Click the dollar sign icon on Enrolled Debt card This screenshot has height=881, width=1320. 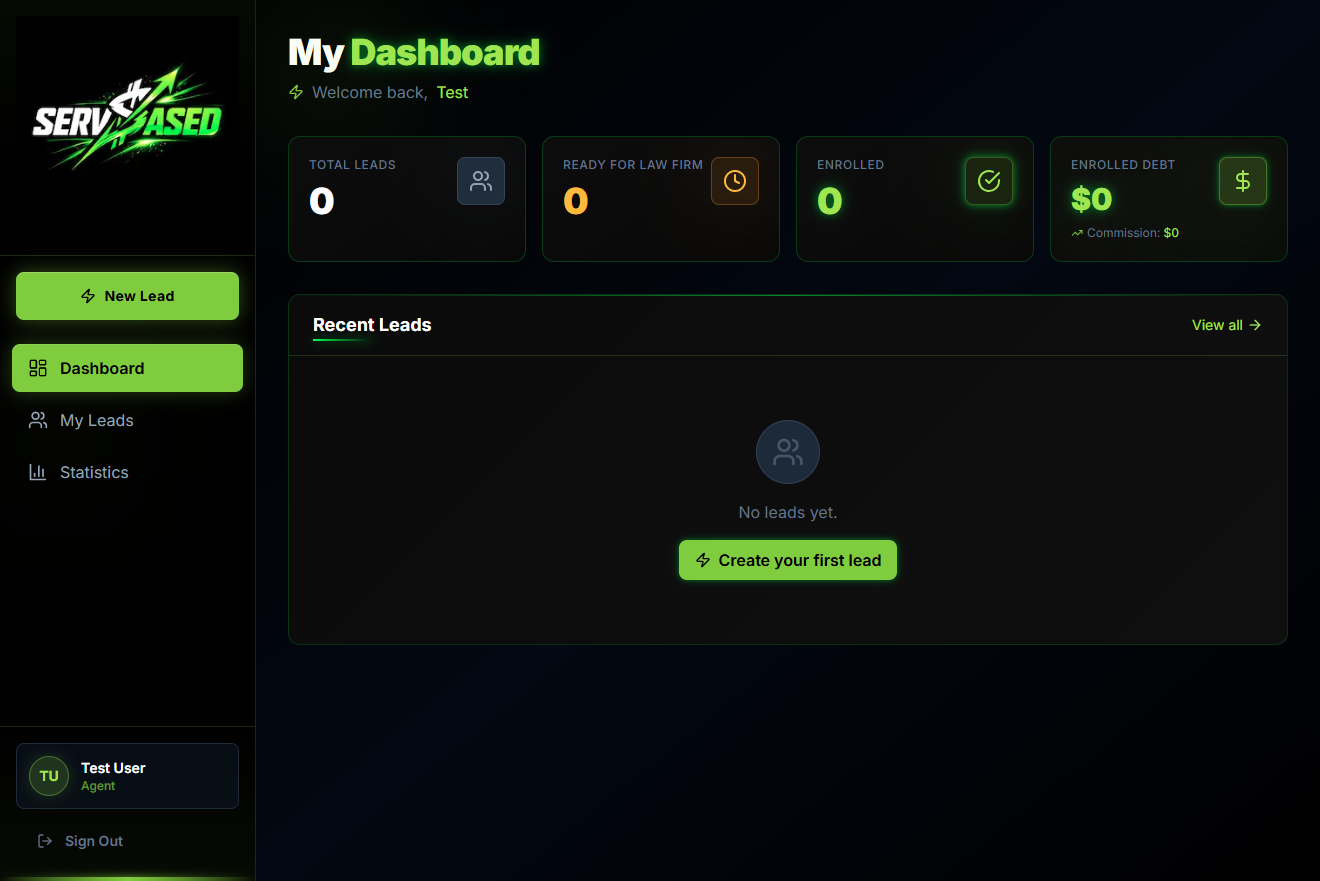coord(1243,181)
